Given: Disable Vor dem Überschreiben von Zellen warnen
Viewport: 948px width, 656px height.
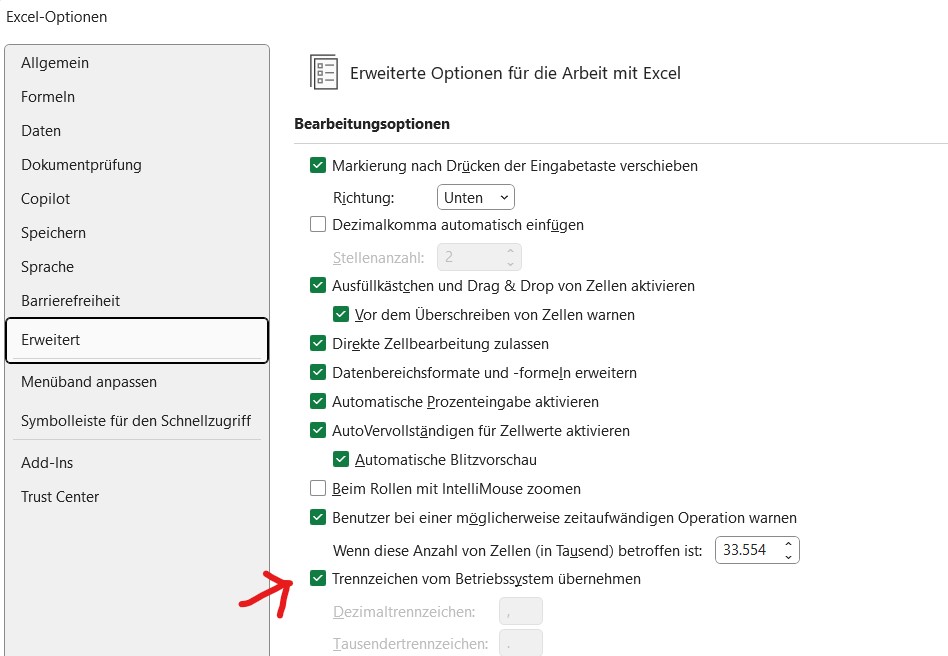Looking at the screenshot, I should pos(341,314).
